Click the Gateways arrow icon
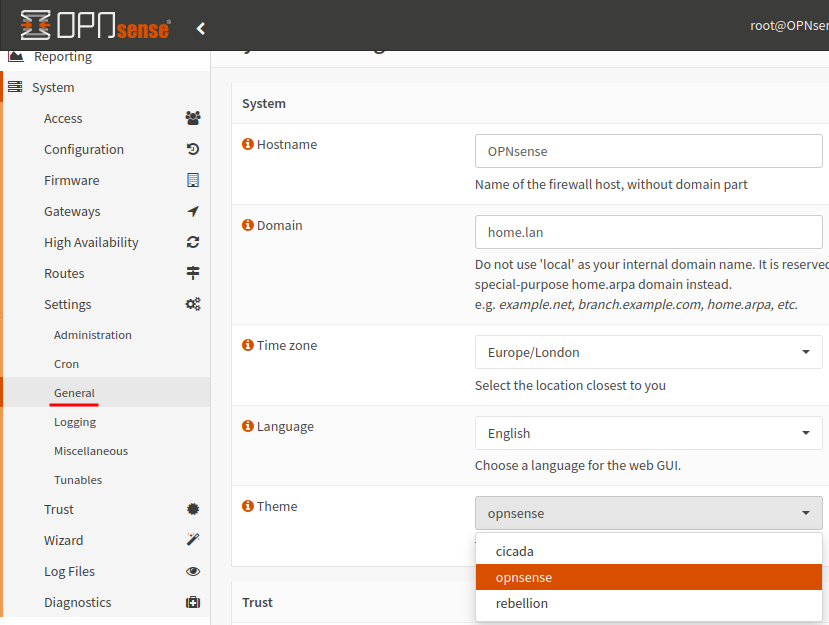This screenshot has width=829, height=625. click(193, 211)
